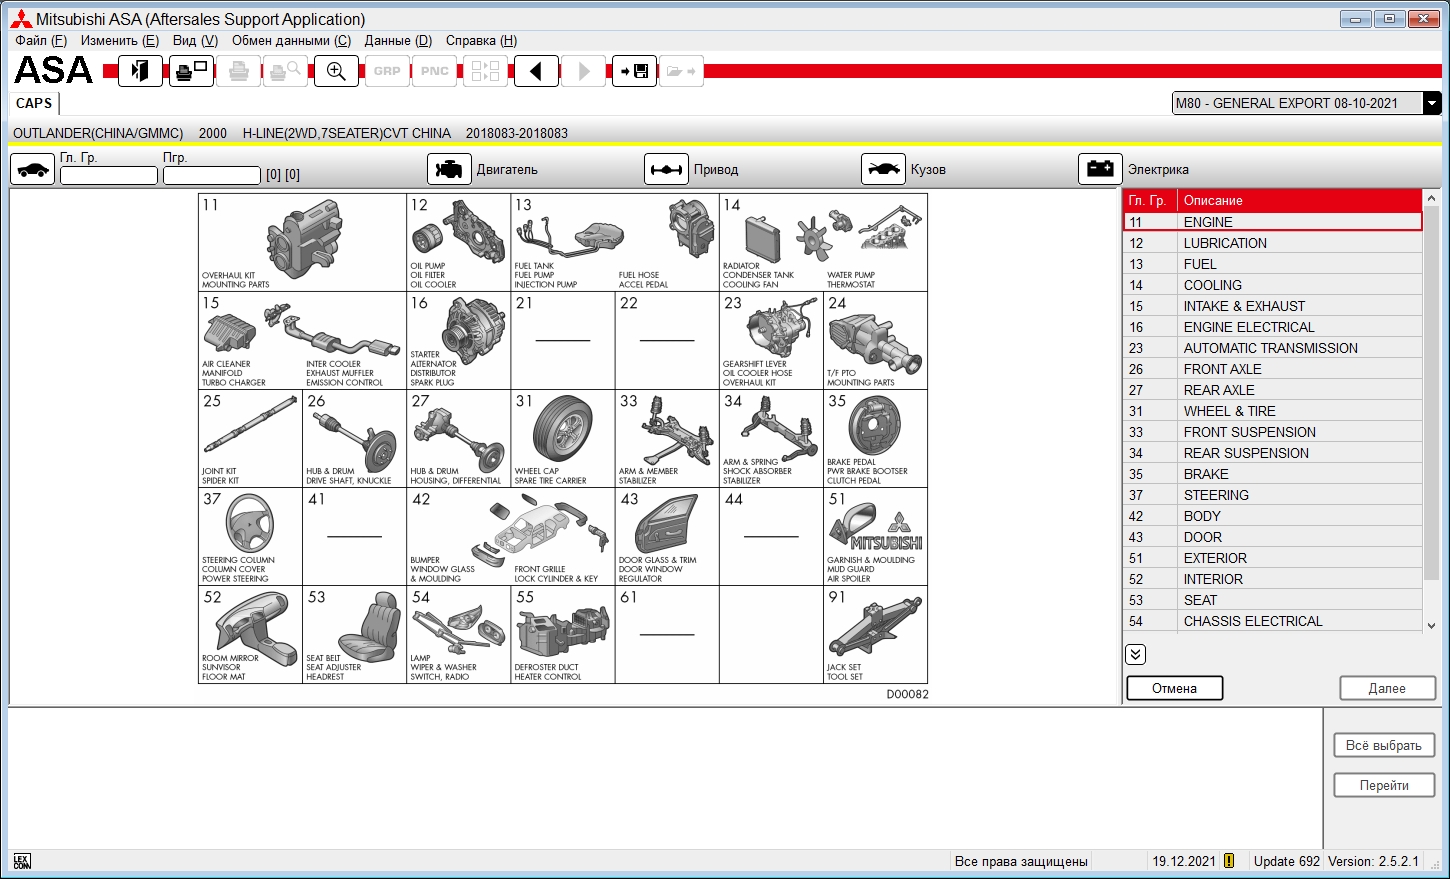
Task: Select group 42 Bumper thumbnail
Action: click(511, 537)
